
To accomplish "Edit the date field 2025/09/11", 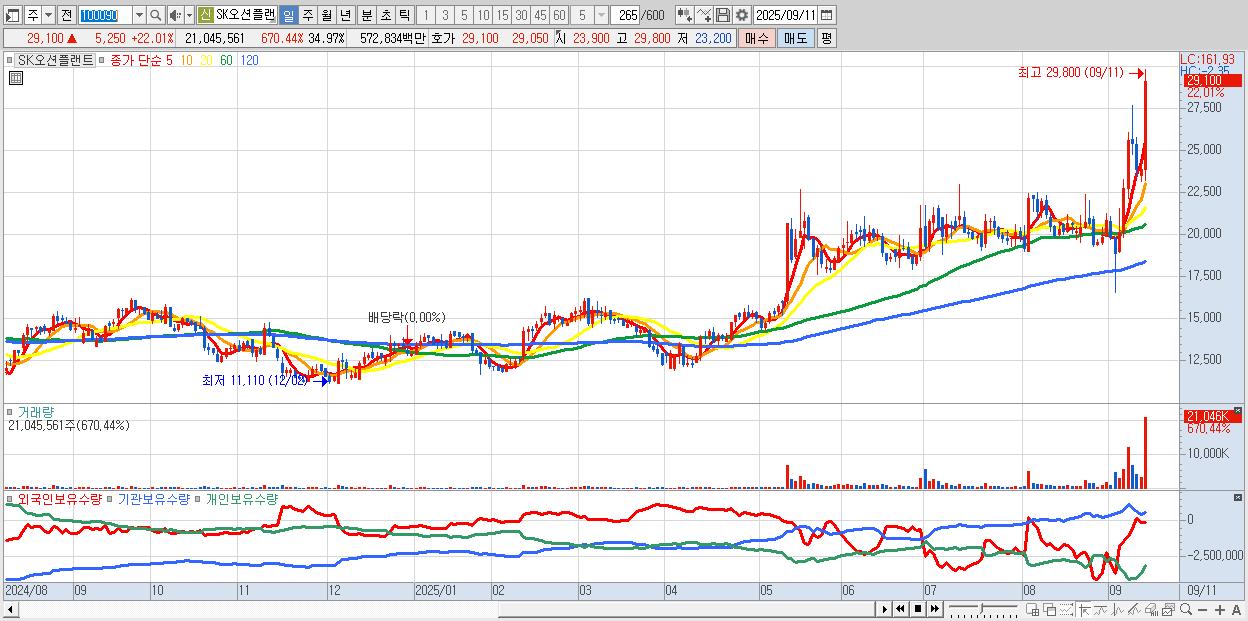I will pyautogui.click(x=785, y=15).
